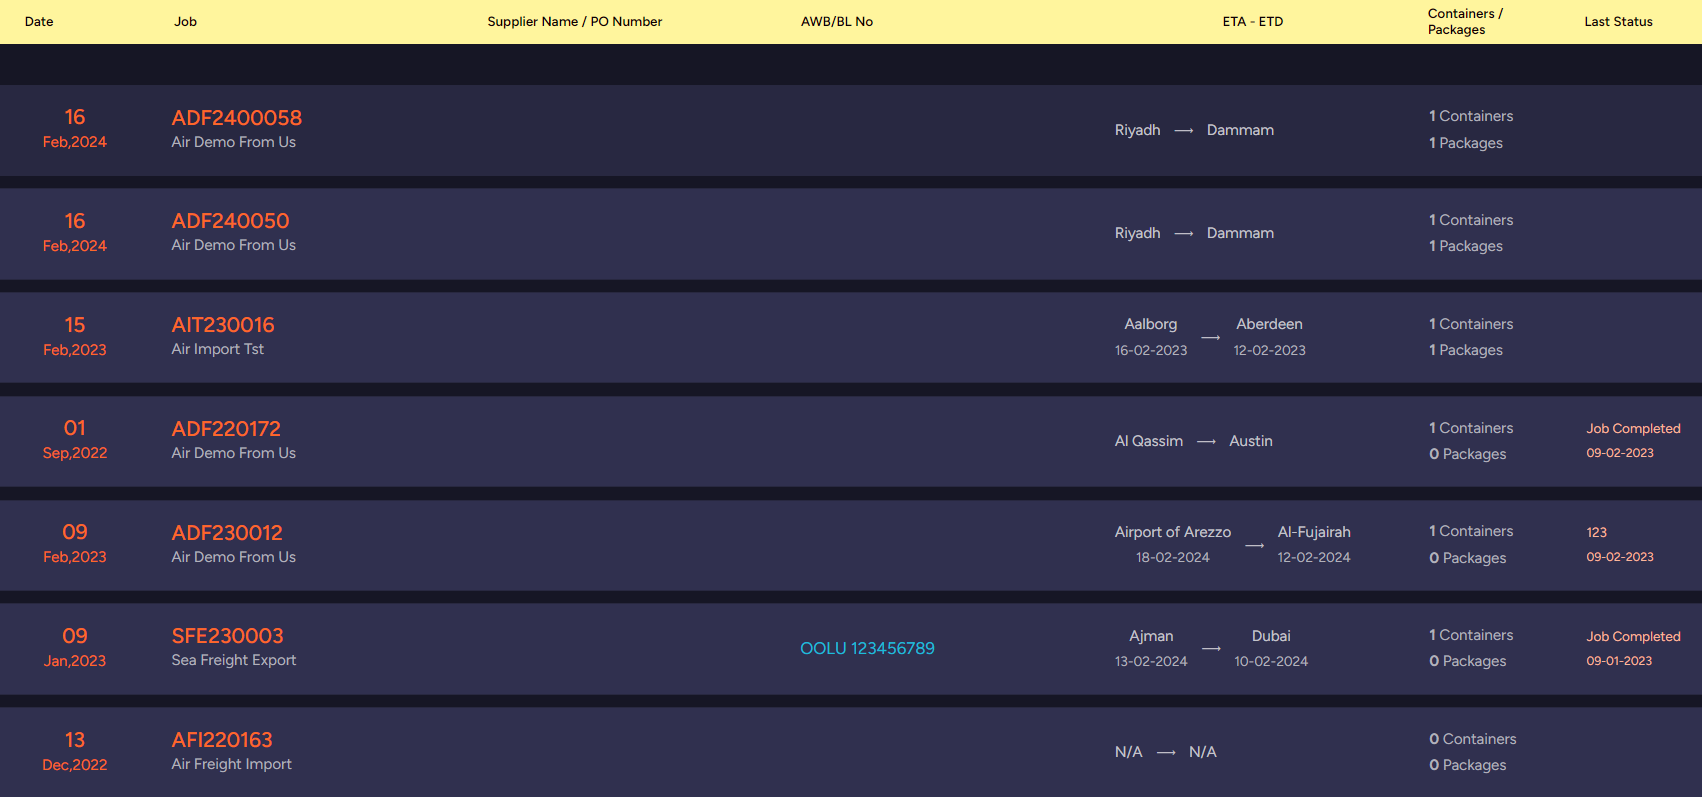Click Austin destination text
Screen dimensions: 1702x797
click(1251, 441)
